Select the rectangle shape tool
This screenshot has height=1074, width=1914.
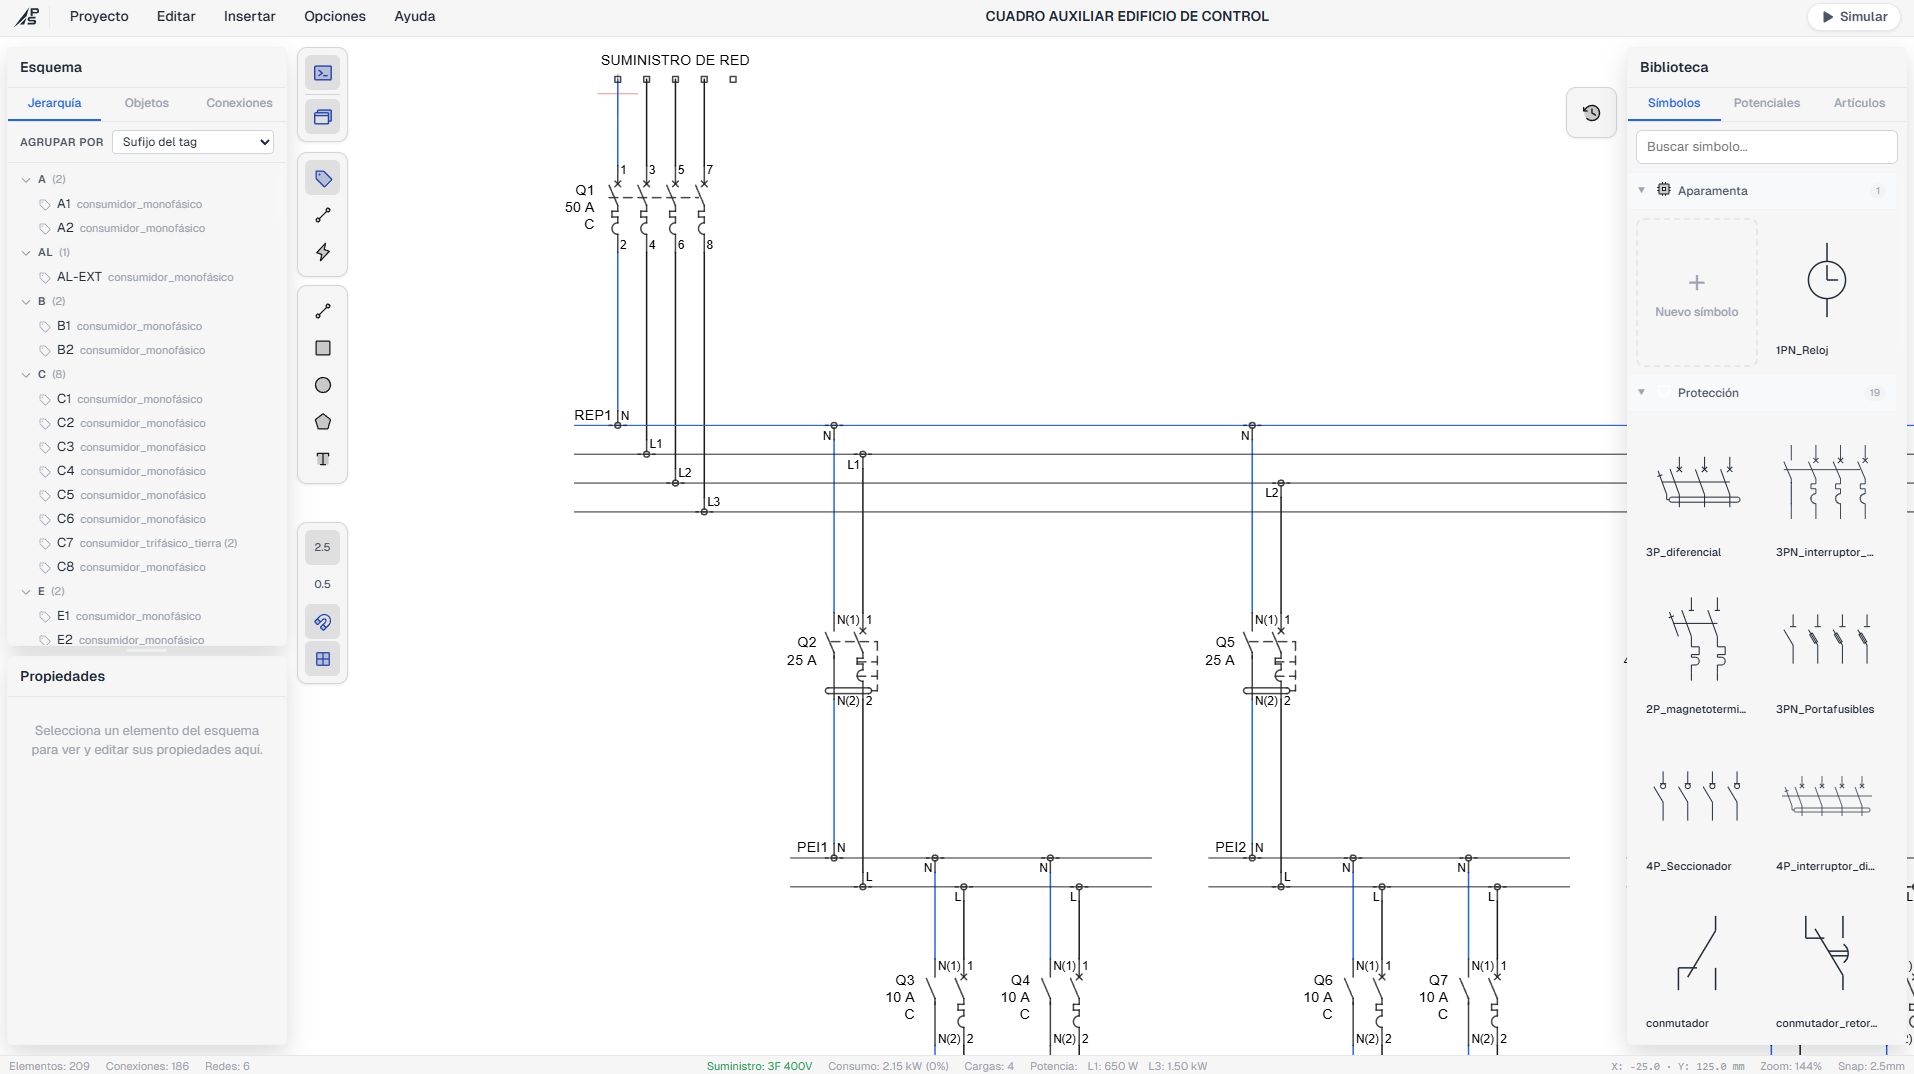(x=323, y=348)
